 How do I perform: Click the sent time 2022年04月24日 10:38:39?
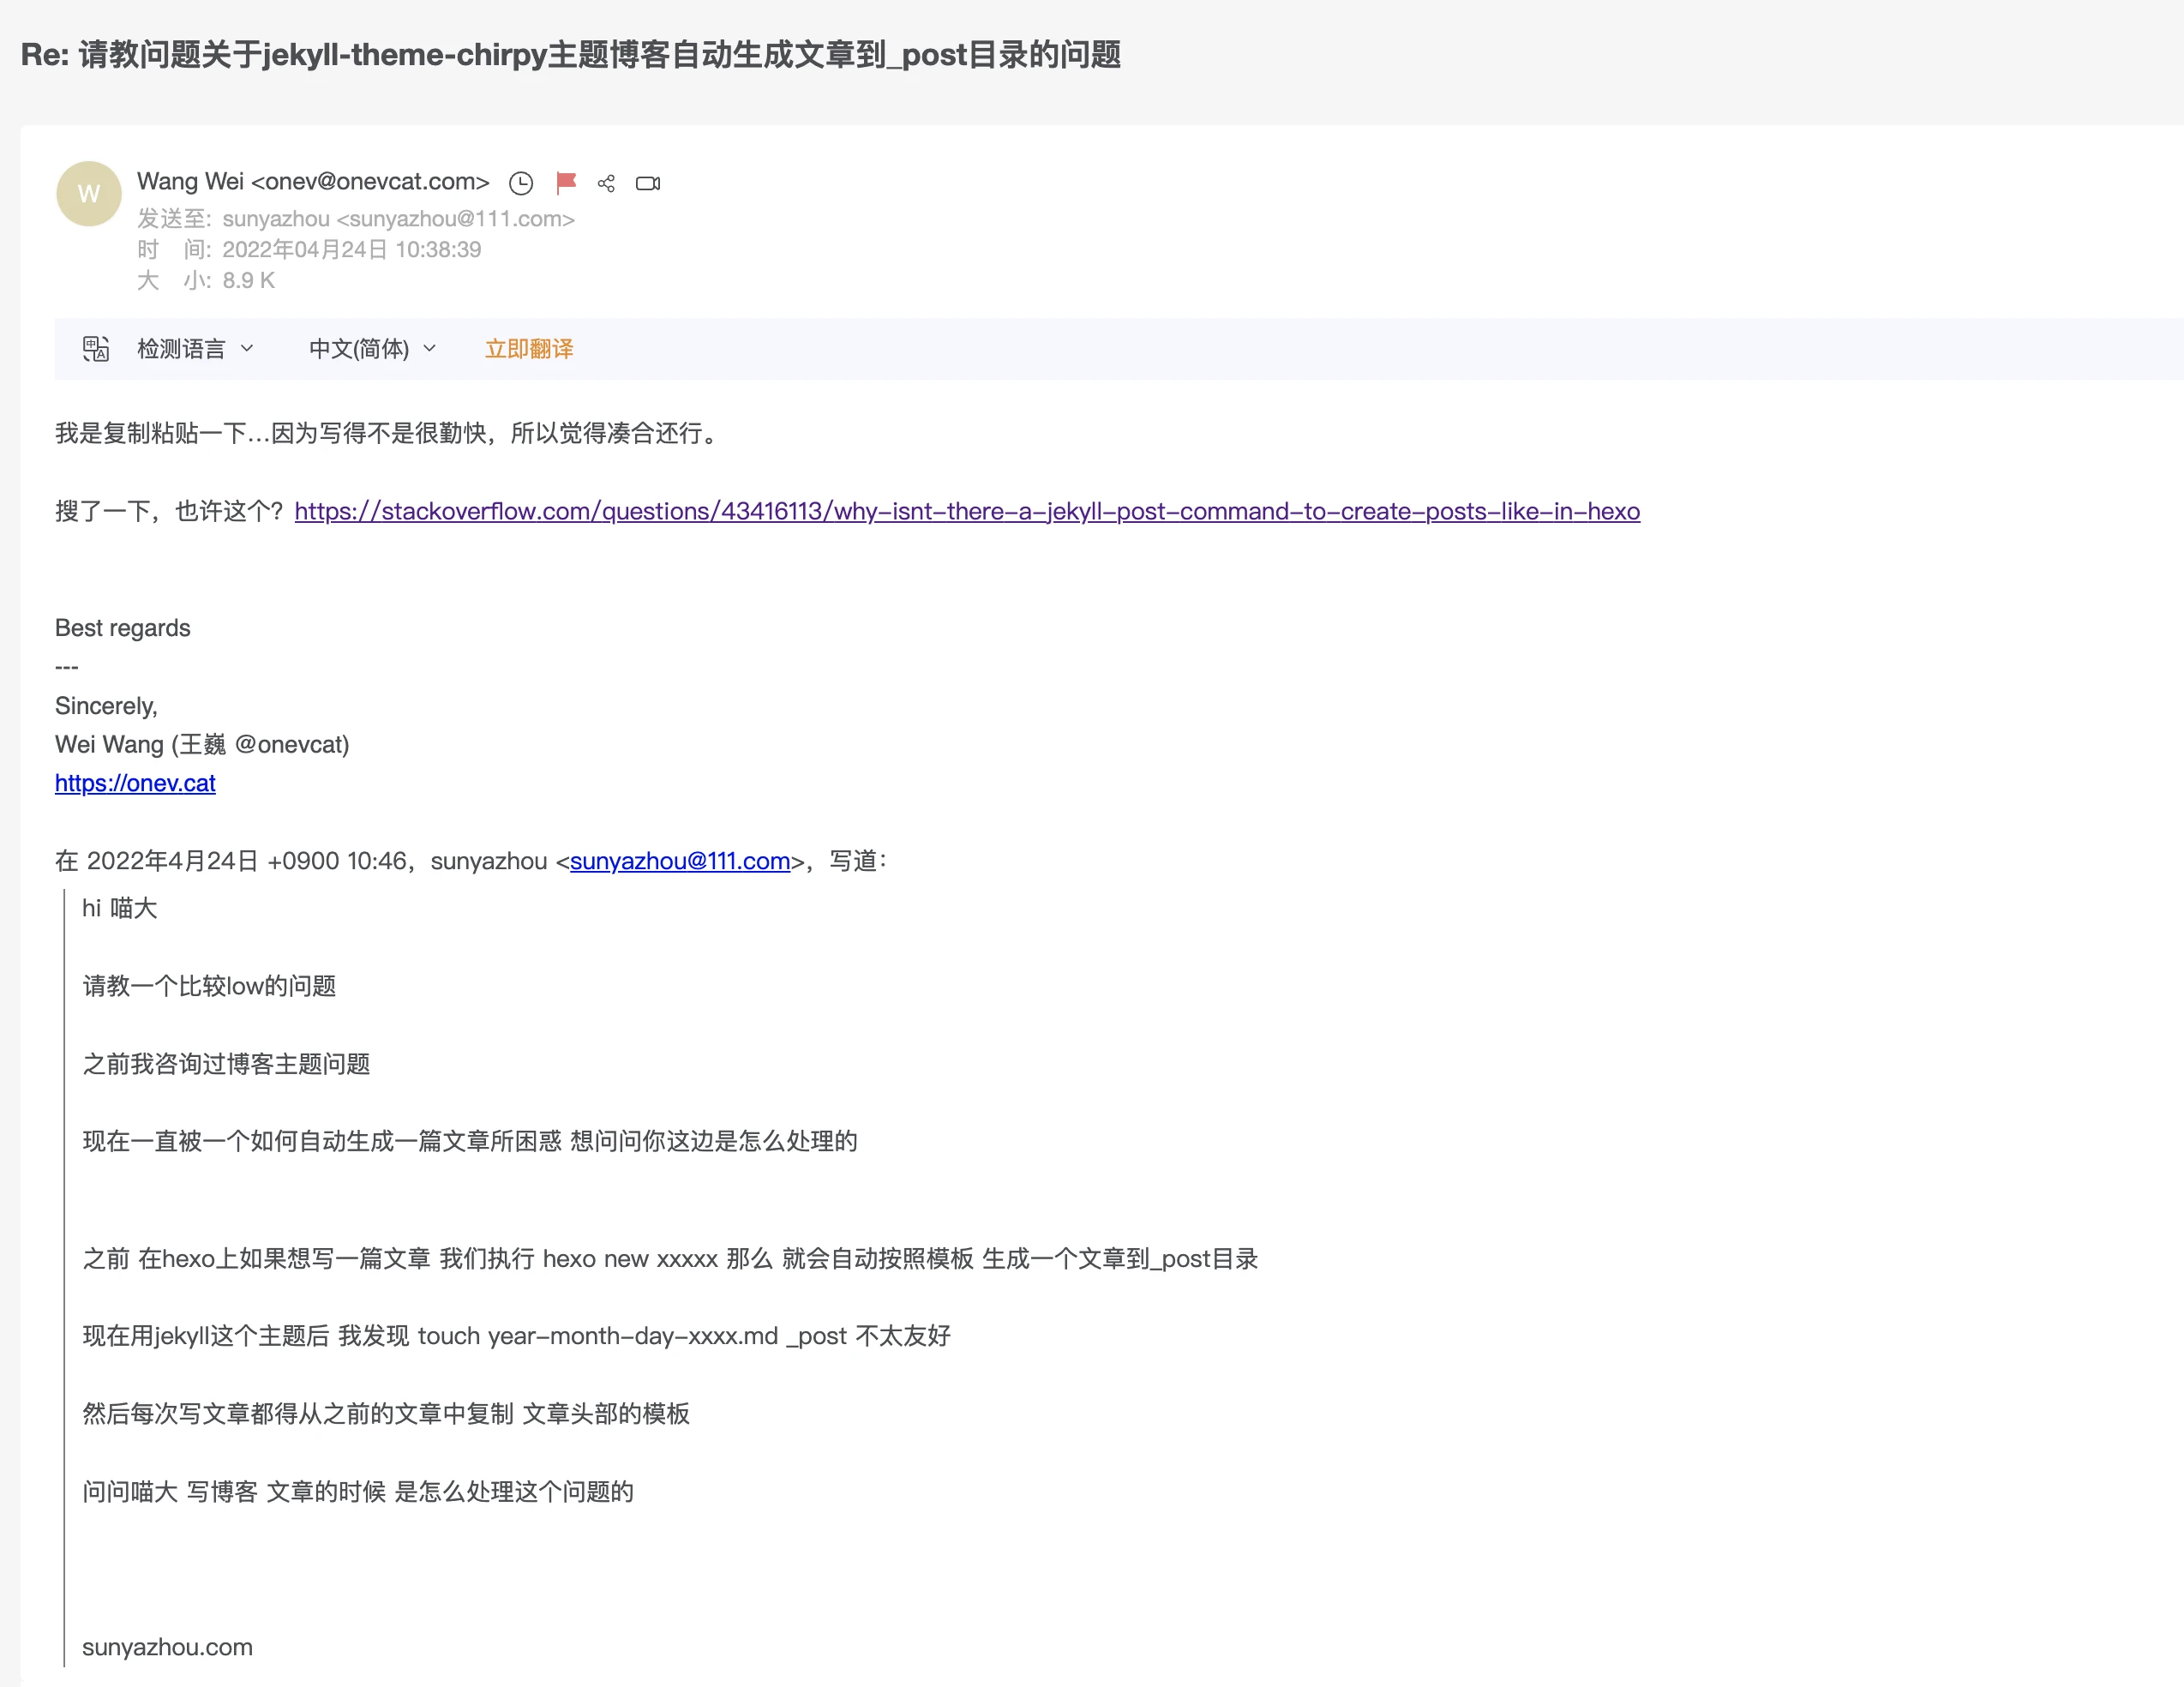pyautogui.click(x=351, y=250)
